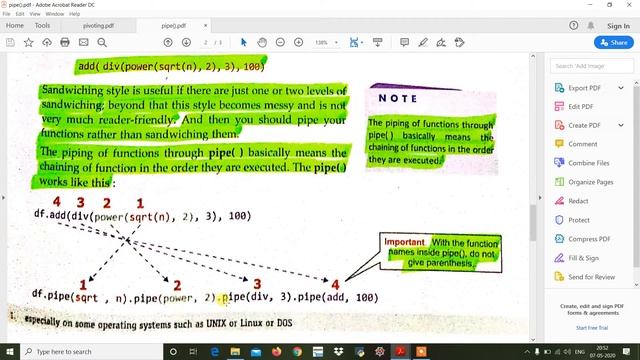Expand Export PDF options chevron

pos(621,88)
